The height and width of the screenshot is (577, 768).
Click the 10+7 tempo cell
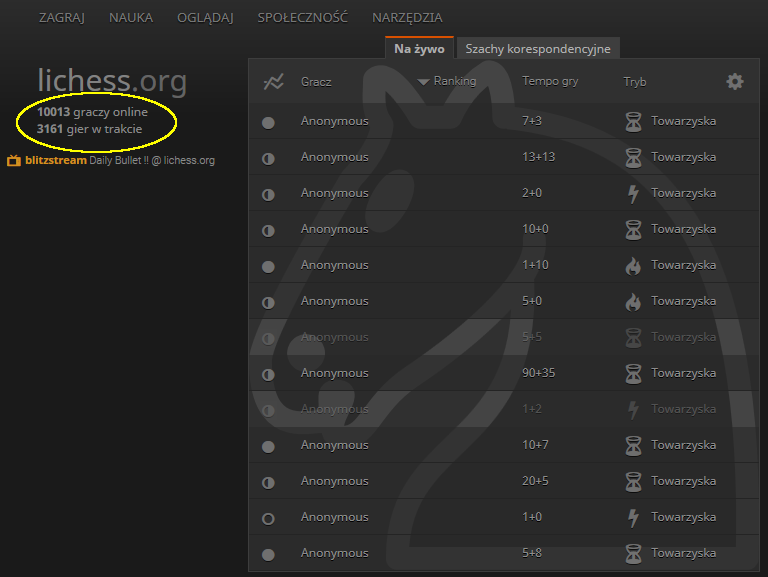[x=535, y=445]
